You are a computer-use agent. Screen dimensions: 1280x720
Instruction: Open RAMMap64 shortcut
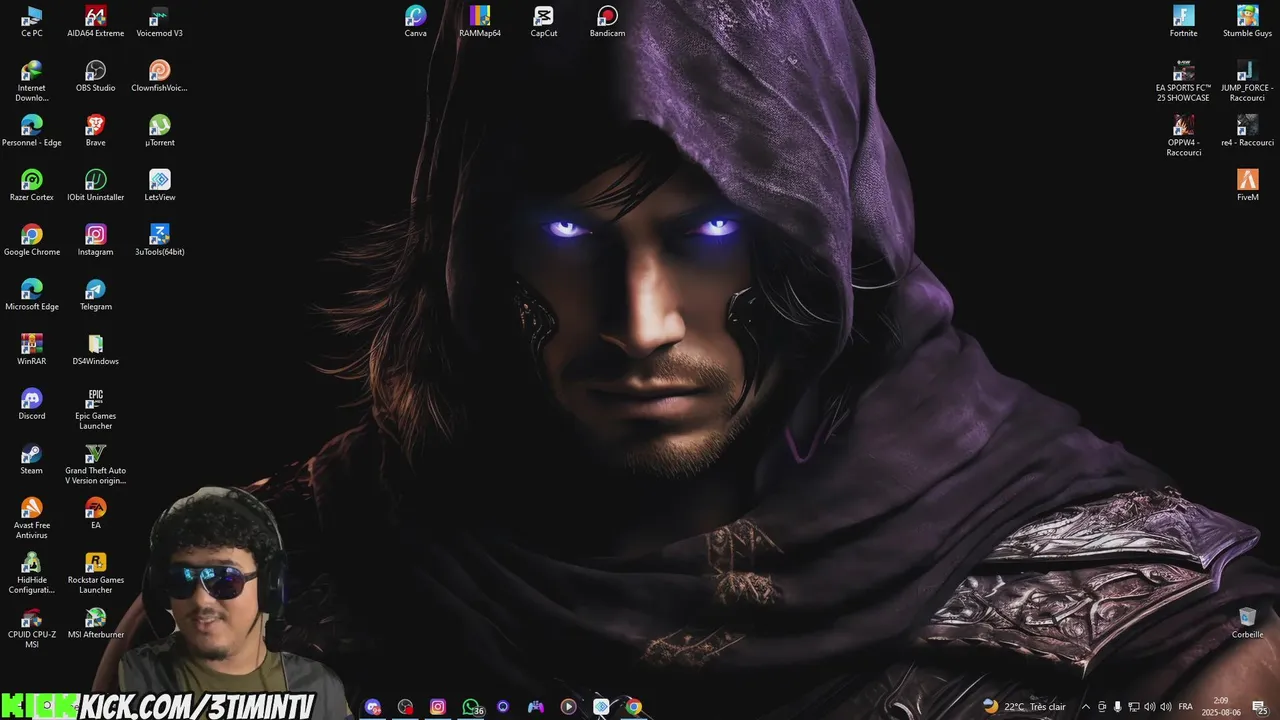(x=480, y=21)
